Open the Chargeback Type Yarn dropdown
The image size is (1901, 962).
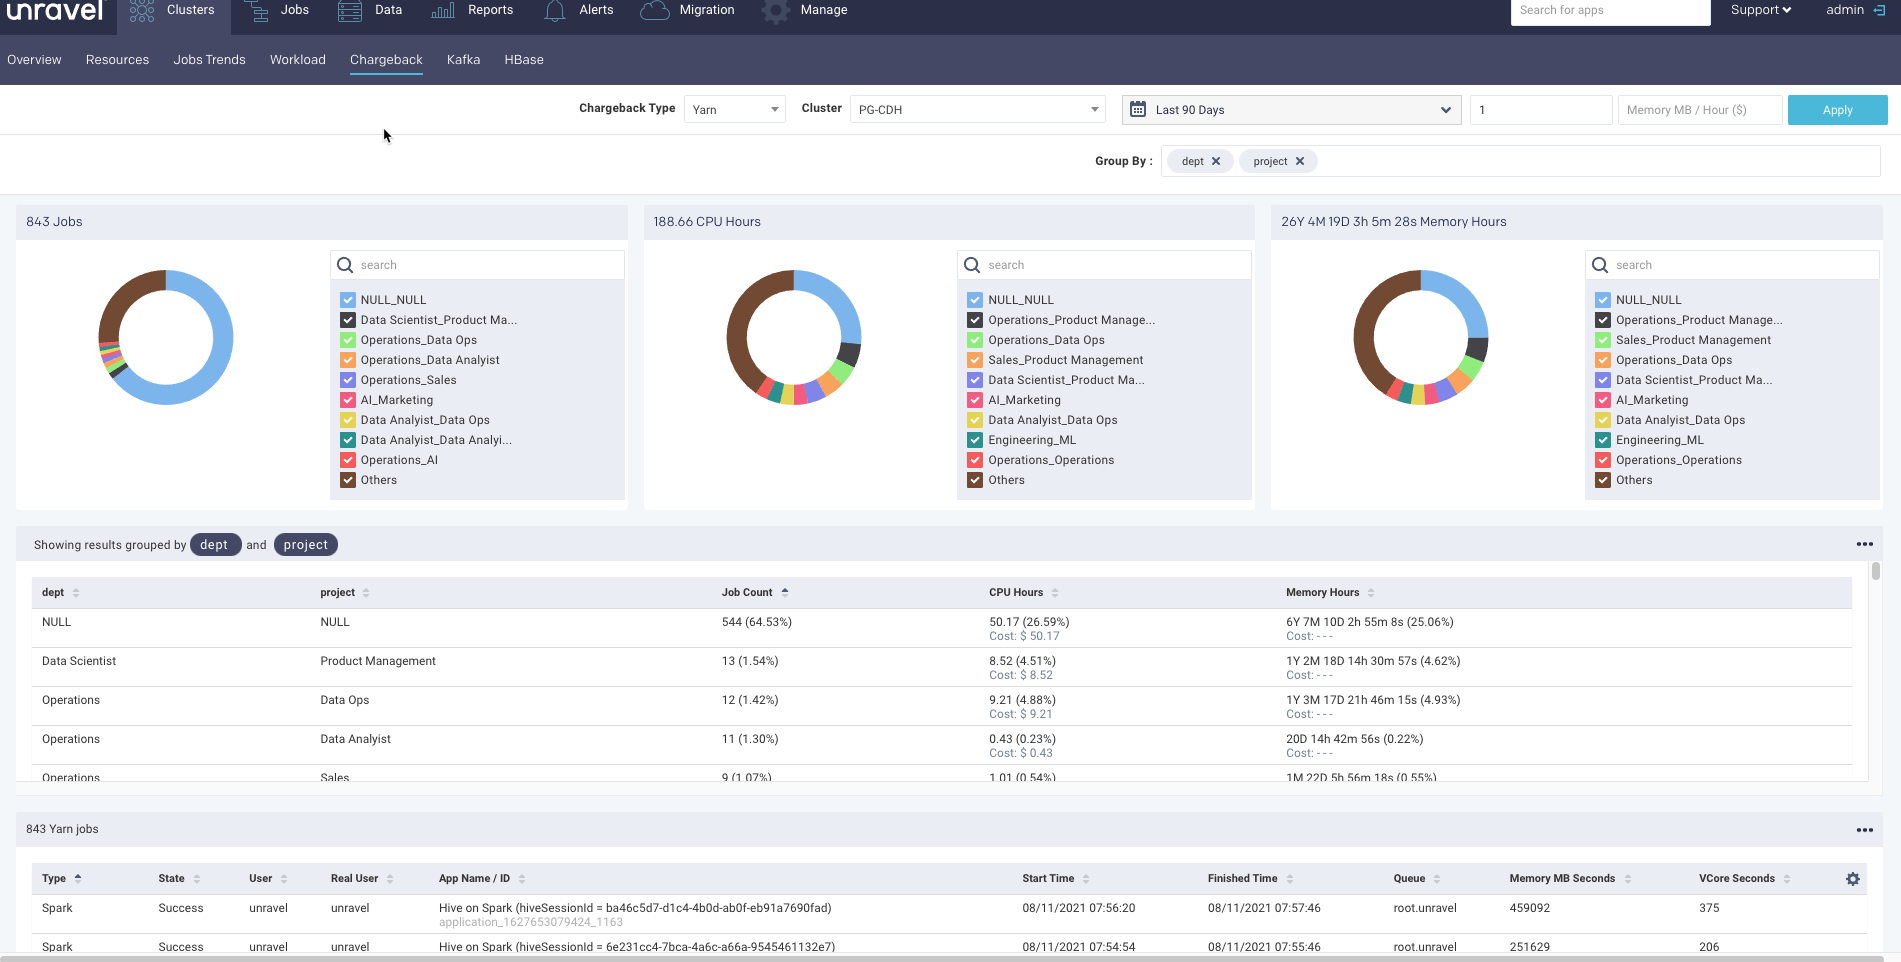pyautogui.click(x=735, y=110)
